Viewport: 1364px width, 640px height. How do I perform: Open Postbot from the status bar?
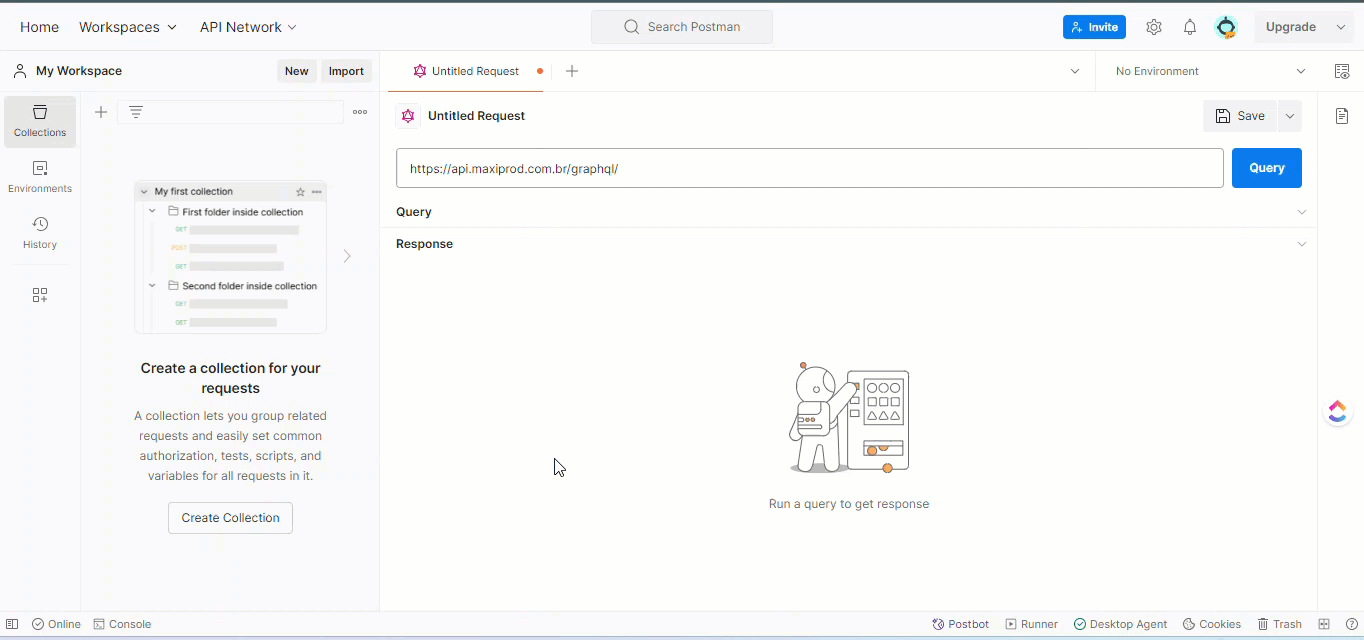[961, 624]
